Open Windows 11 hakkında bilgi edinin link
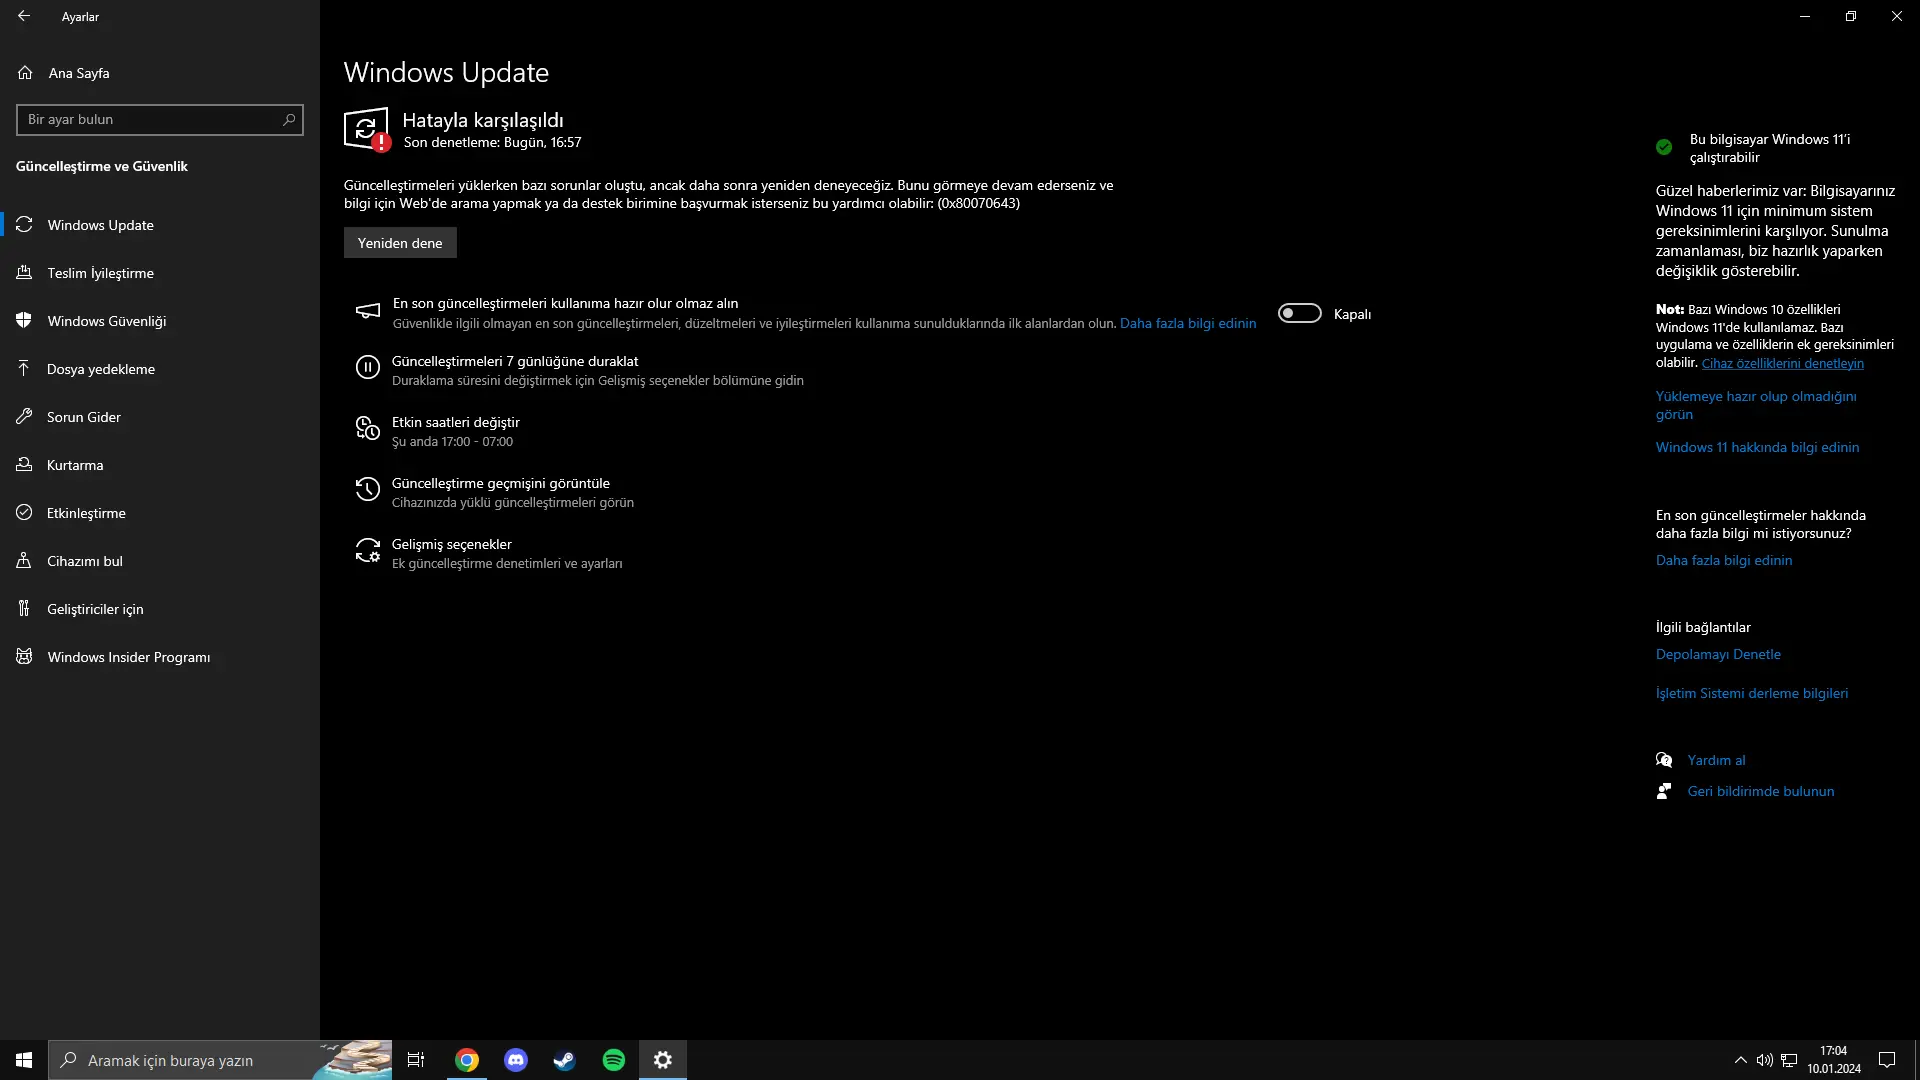Screen dimensions: 1920x1080 1757,447
